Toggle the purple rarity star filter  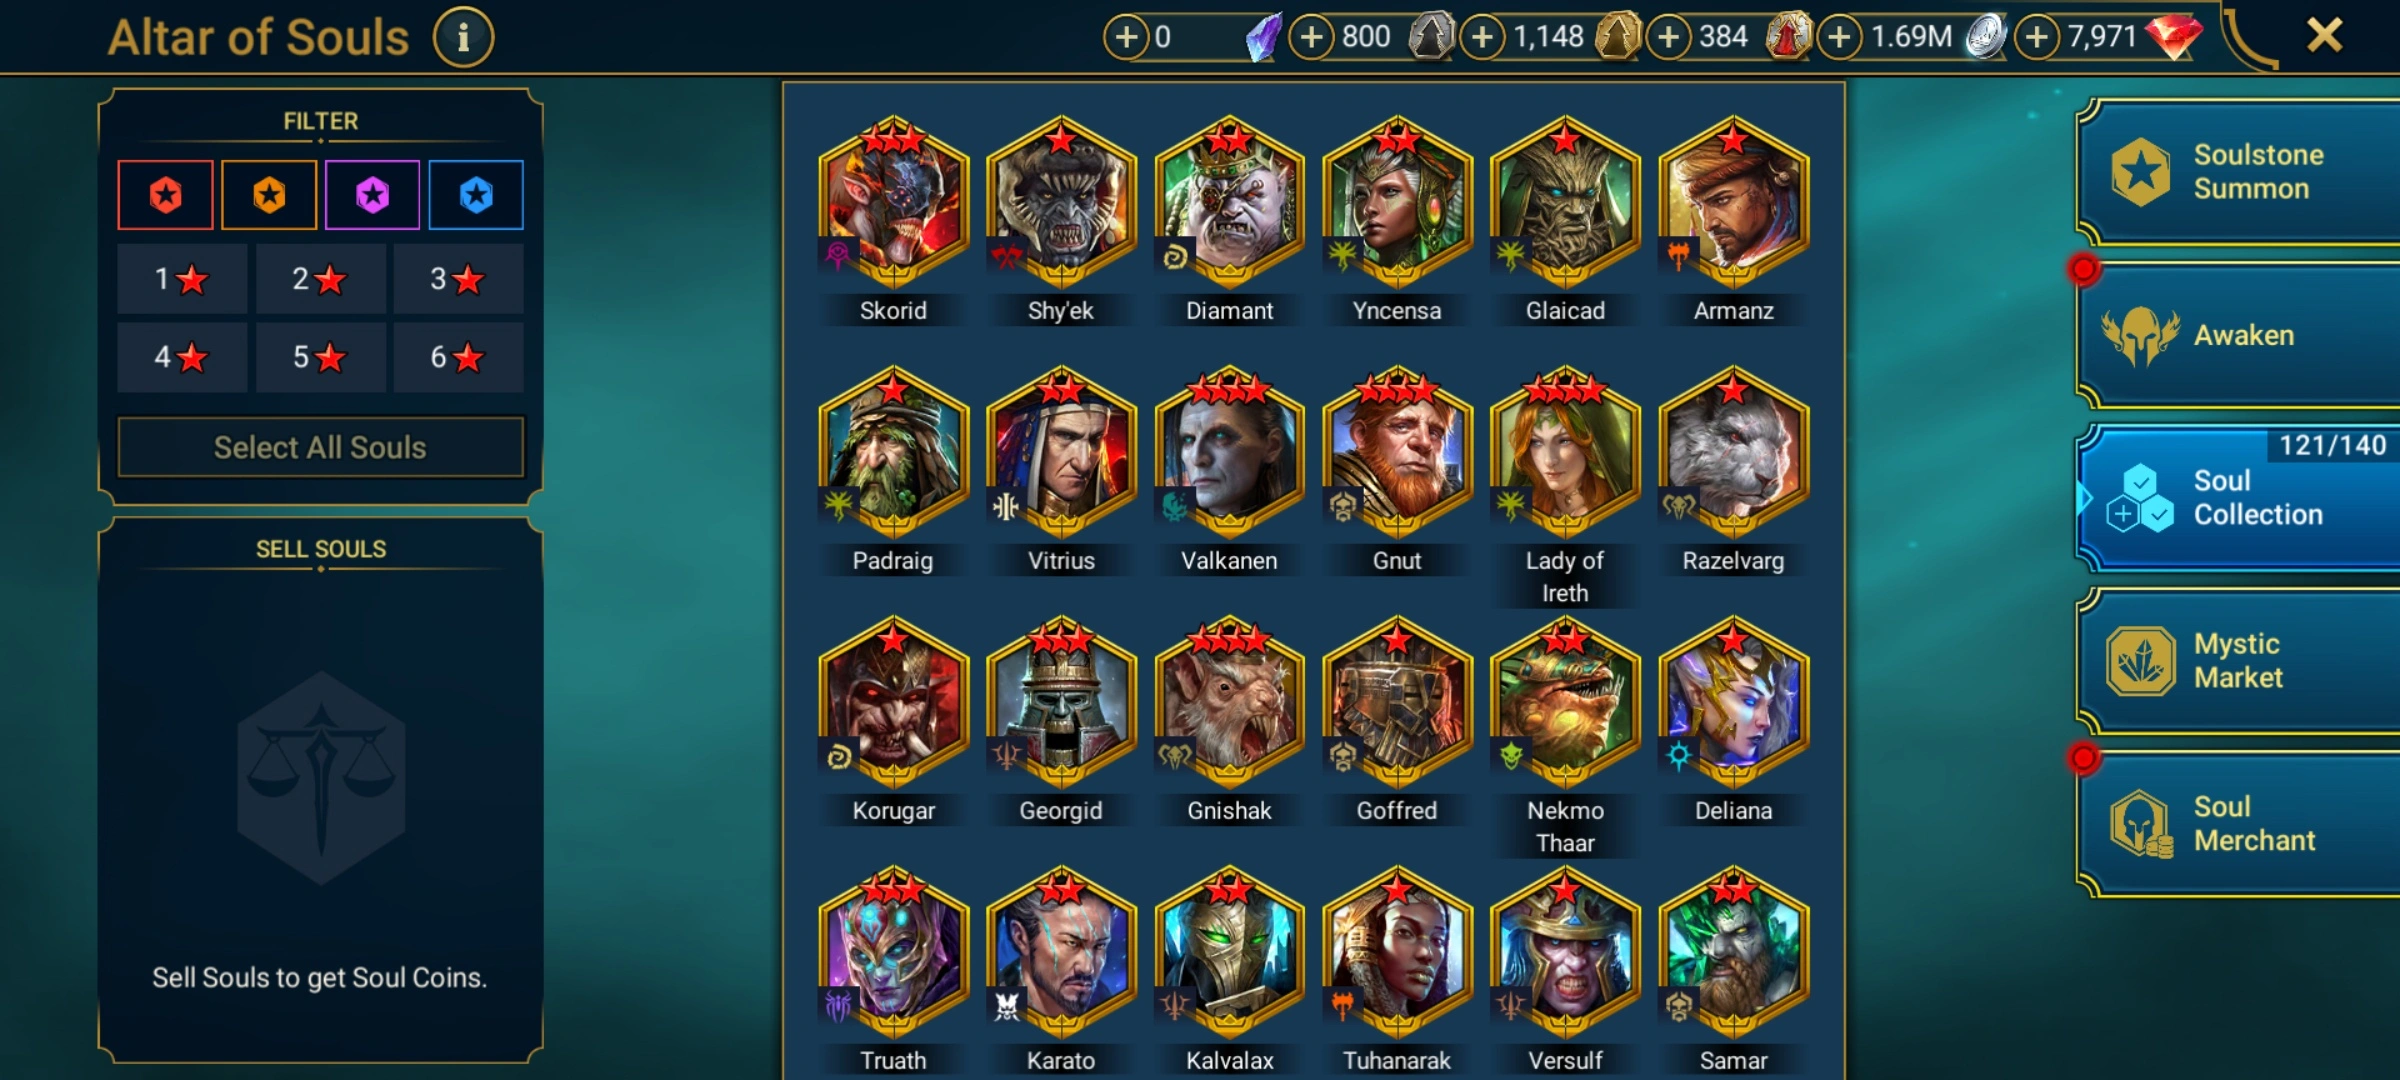pos(372,194)
